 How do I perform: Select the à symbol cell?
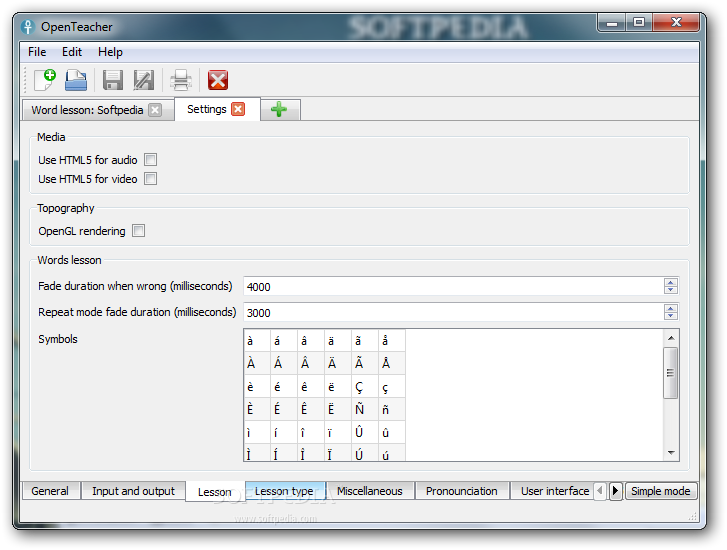tap(257, 341)
